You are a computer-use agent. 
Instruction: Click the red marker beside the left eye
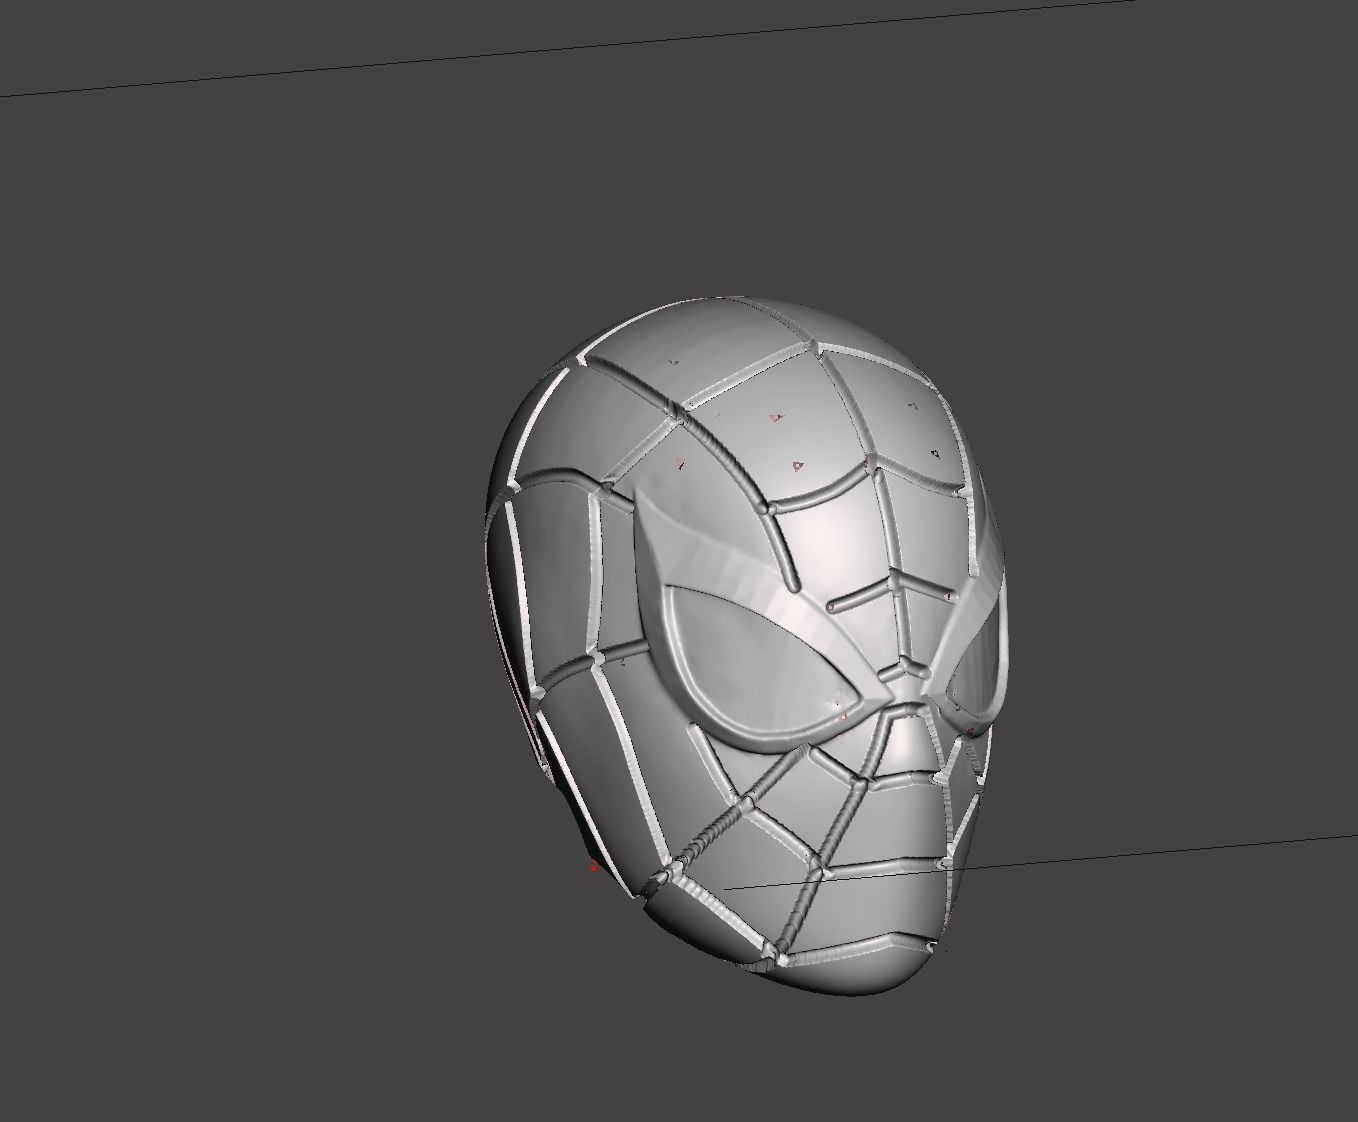click(x=843, y=715)
